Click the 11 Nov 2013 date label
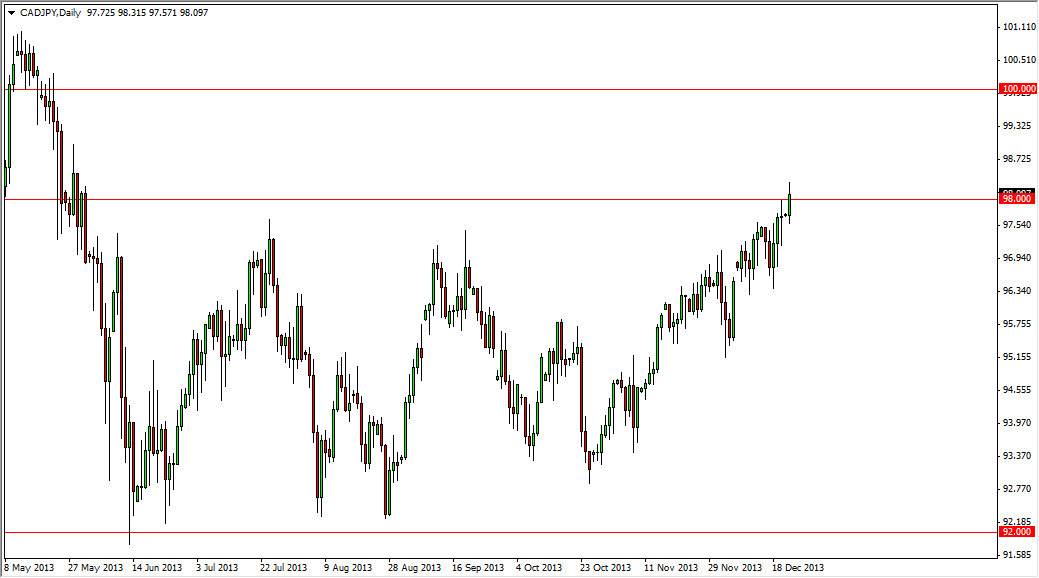Viewport: 1039px width, 578px height. point(671,568)
